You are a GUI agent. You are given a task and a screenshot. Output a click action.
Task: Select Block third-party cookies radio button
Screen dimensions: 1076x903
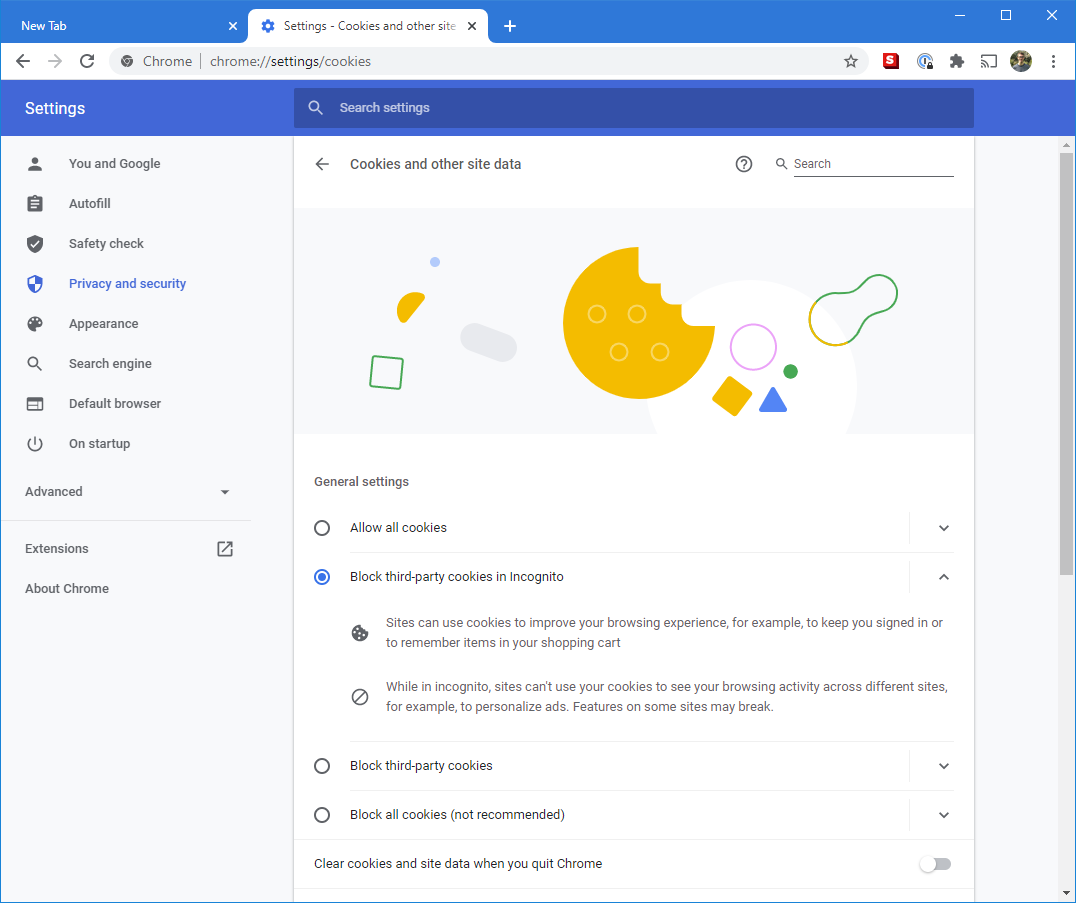tap(322, 766)
